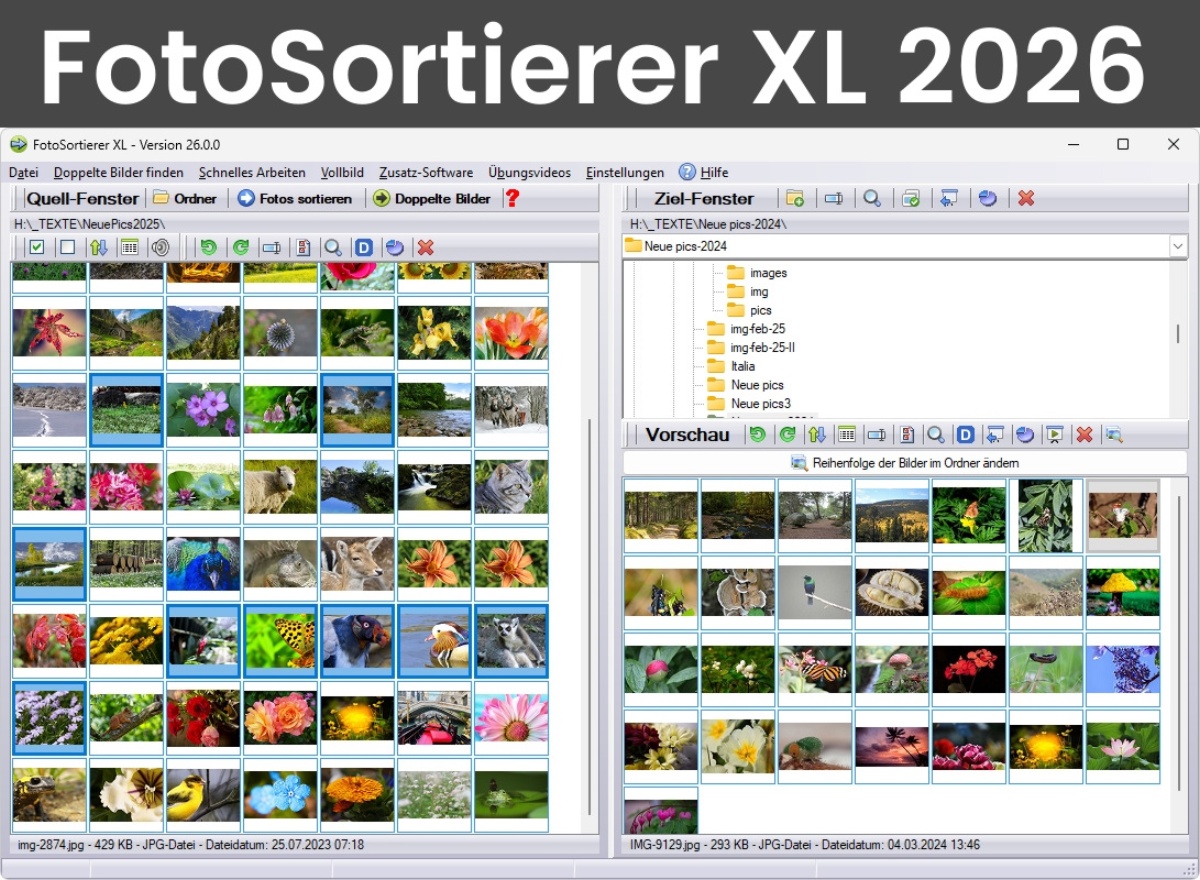Click the rename icon in Ziel-Fenster toolbar
The image size is (1200, 880).
point(833,198)
